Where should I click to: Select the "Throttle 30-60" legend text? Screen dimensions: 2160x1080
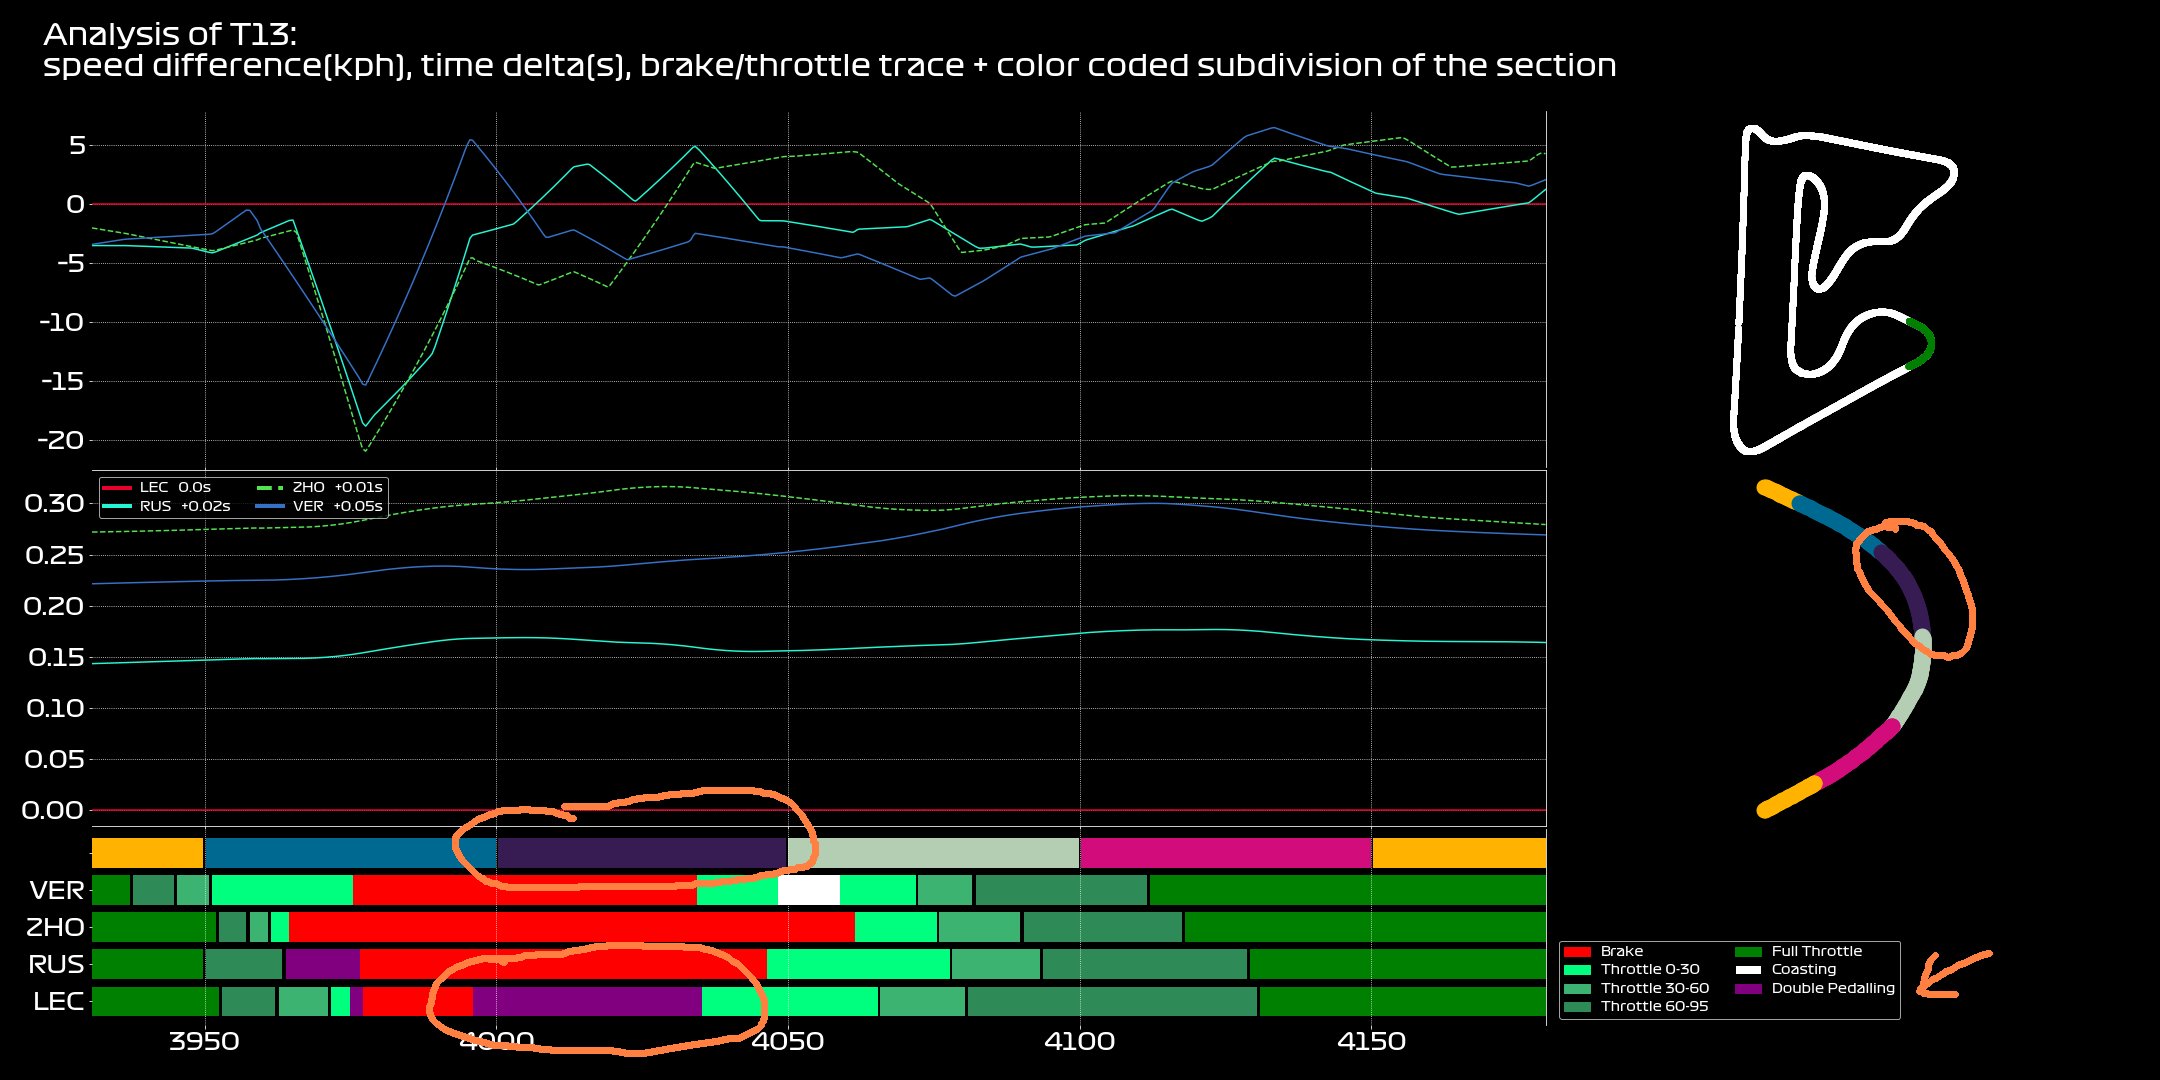pos(1655,988)
